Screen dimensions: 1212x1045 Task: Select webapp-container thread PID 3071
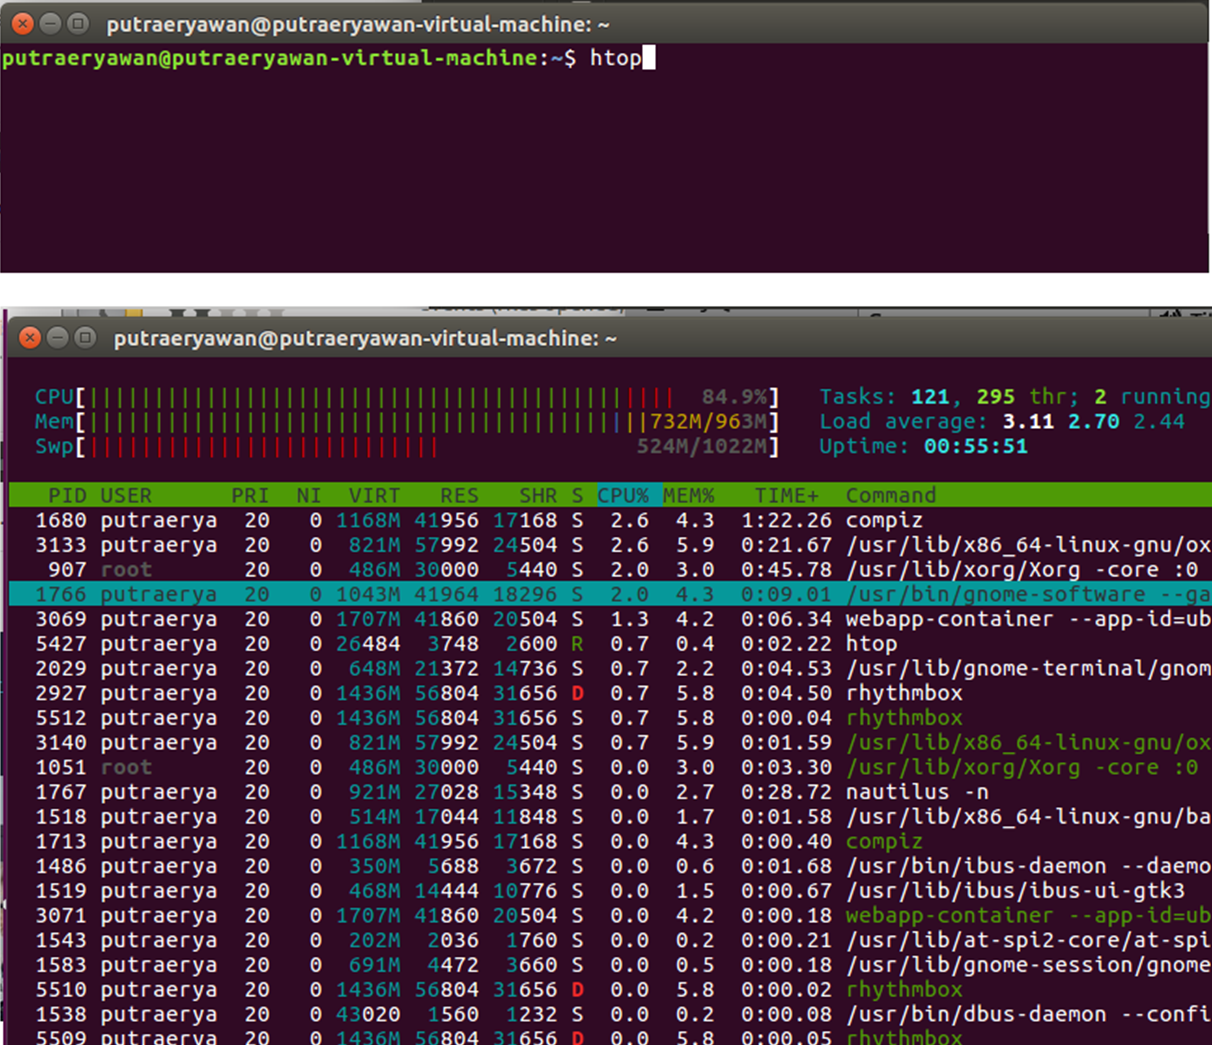(610, 915)
